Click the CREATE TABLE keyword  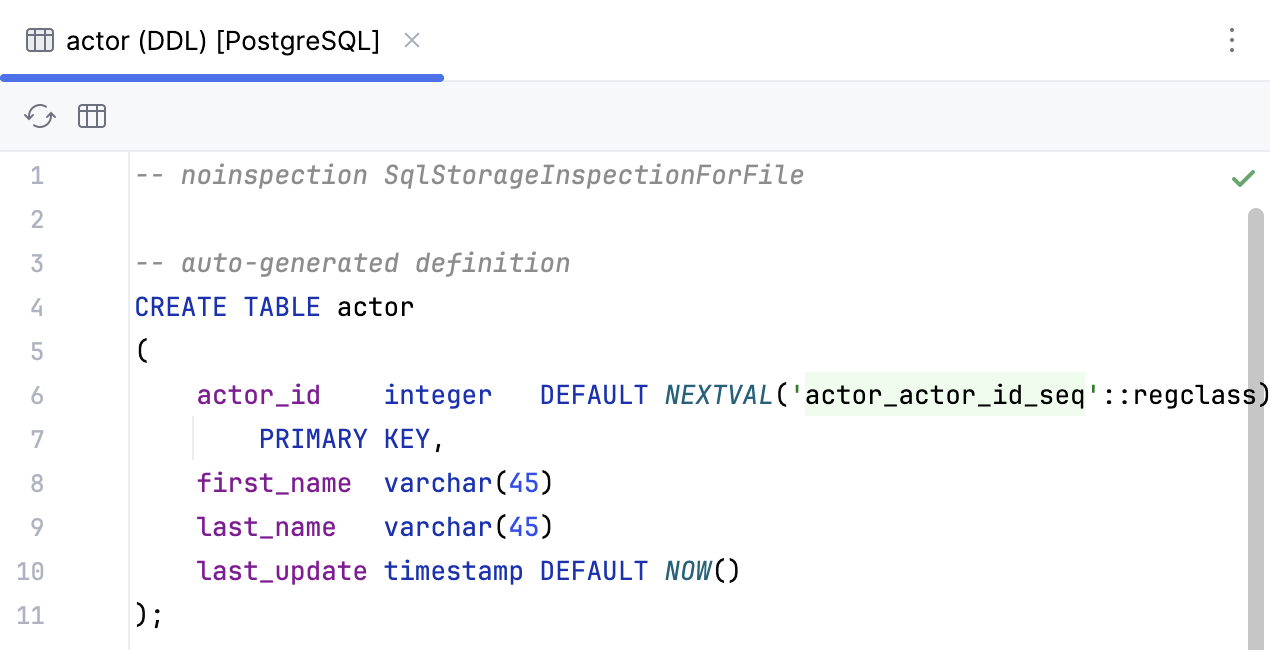pos(227,307)
